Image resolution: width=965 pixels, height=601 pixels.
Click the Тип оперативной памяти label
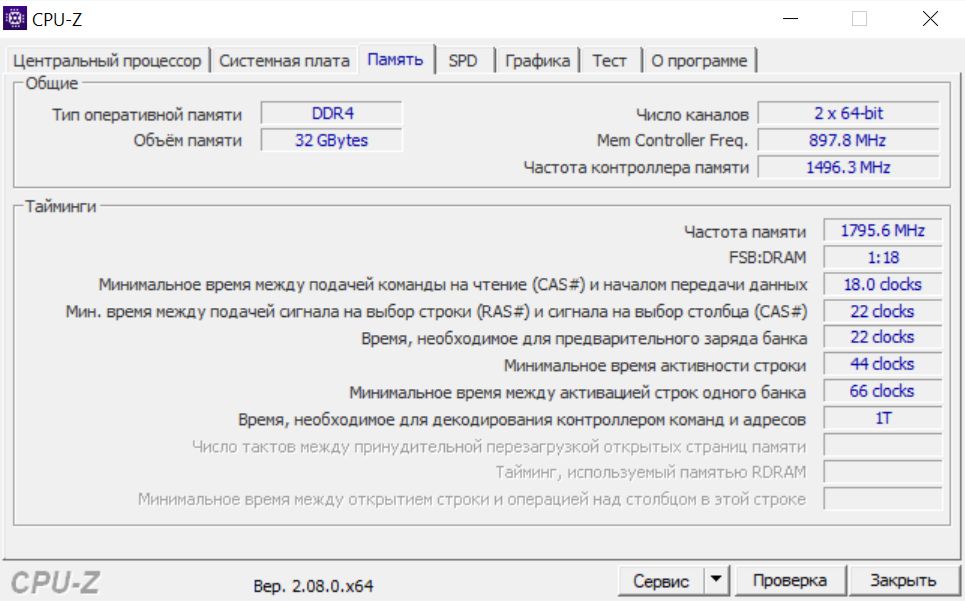pyautogui.click(x=147, y=115)
